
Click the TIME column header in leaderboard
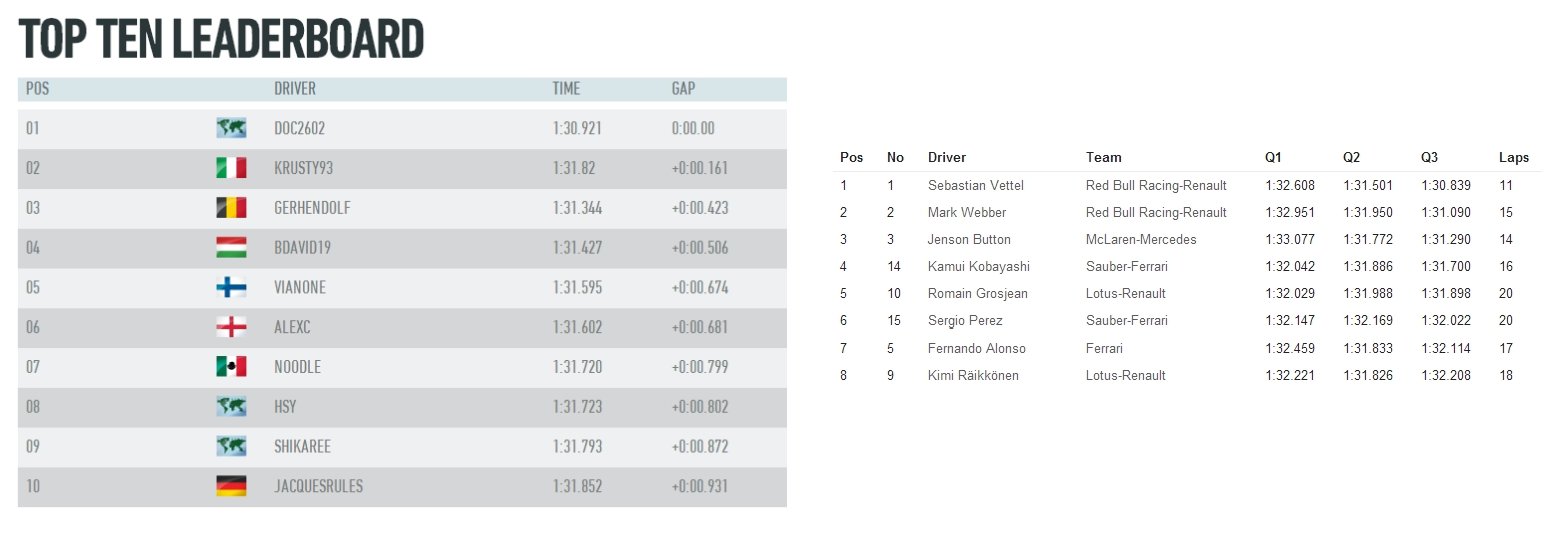566,89
